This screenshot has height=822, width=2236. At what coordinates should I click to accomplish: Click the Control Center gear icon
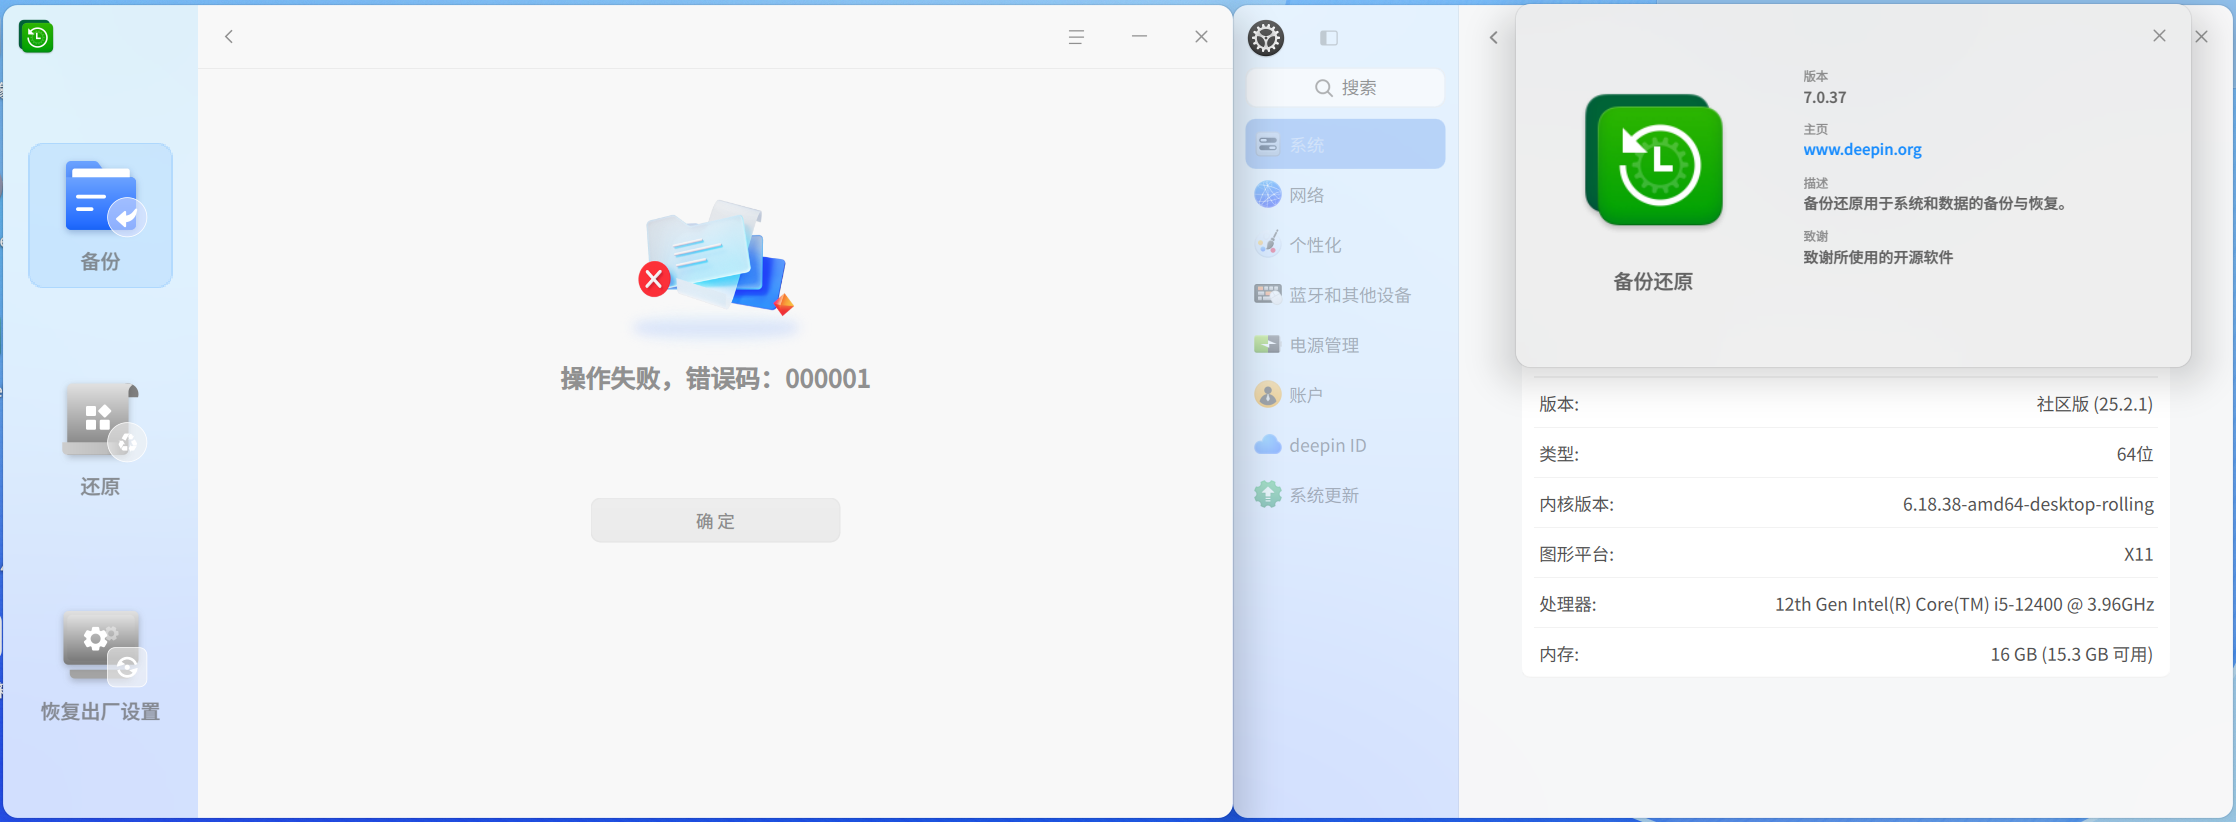click(1266, 38)
